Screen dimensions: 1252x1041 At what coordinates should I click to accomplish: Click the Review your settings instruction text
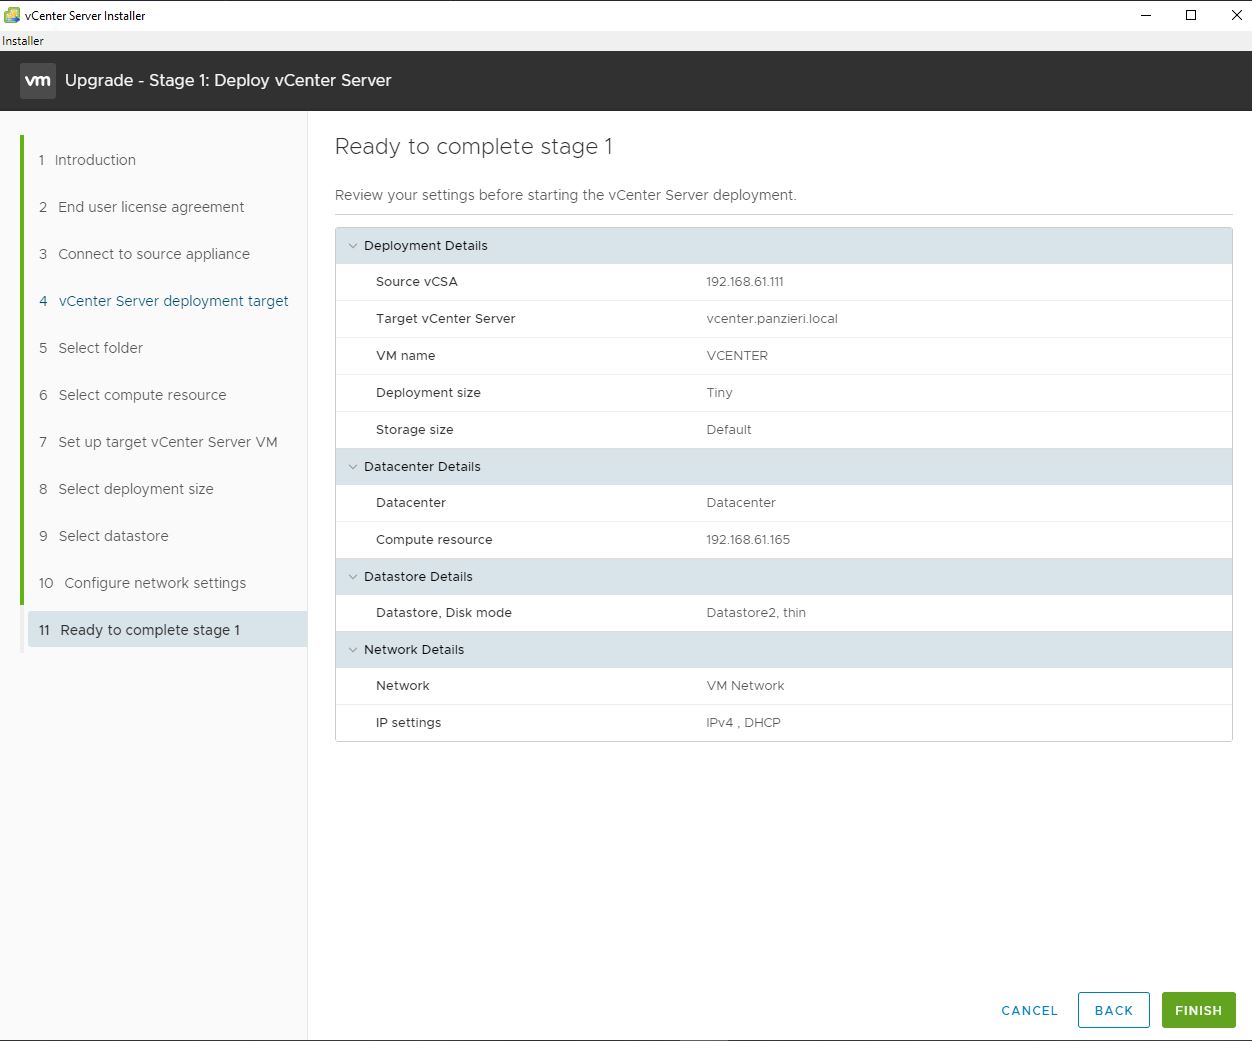(x=566, y=195)
